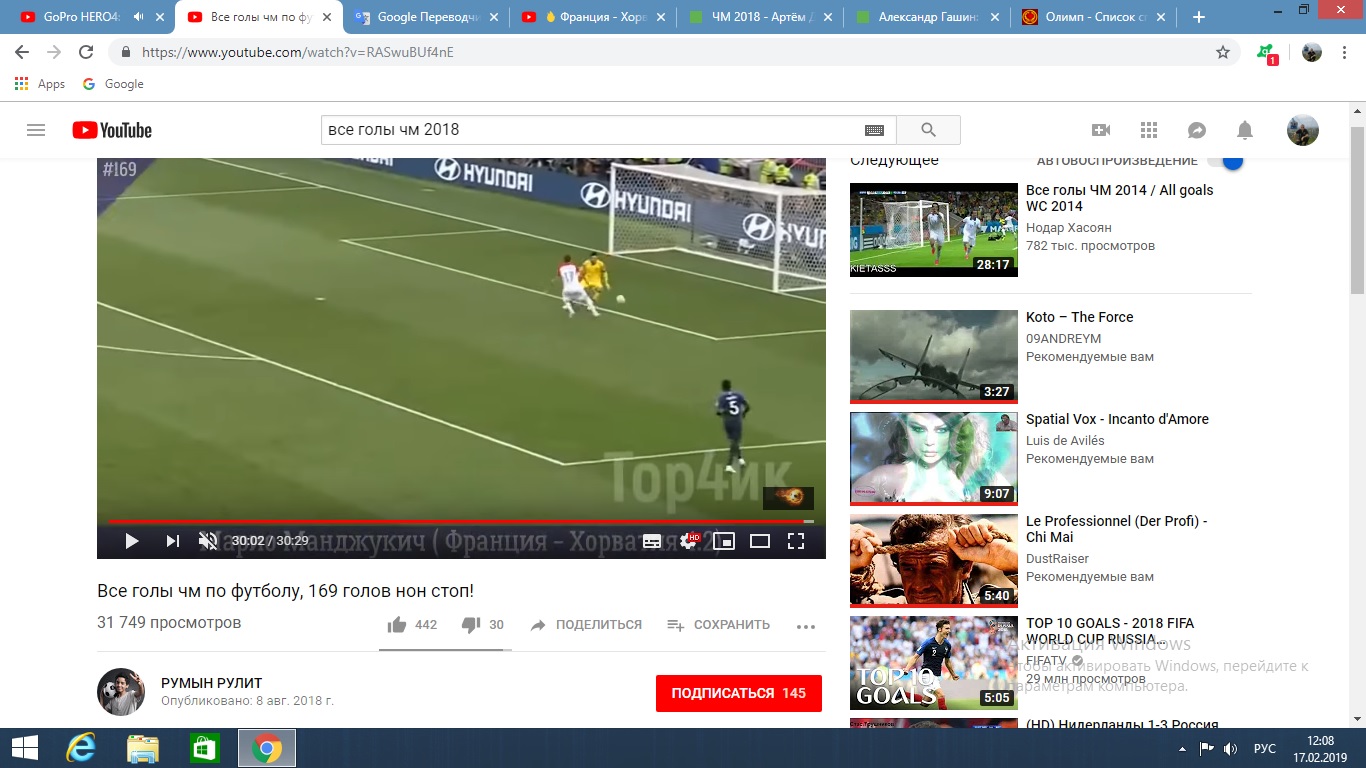Close the GoPro HERO4 tab
The height and width of the screenshot is (768, 1366).
pos(159,17)
